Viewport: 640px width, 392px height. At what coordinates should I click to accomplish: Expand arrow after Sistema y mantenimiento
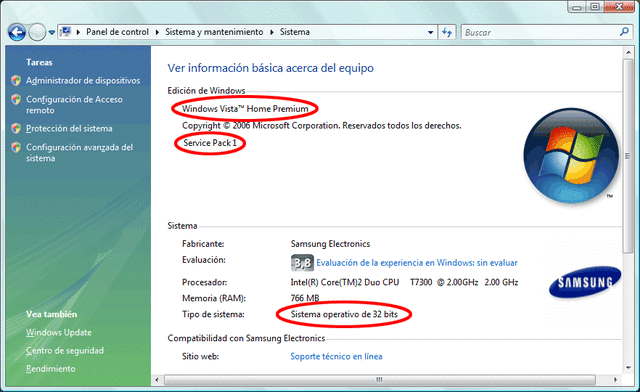click(x=272, y=32)
